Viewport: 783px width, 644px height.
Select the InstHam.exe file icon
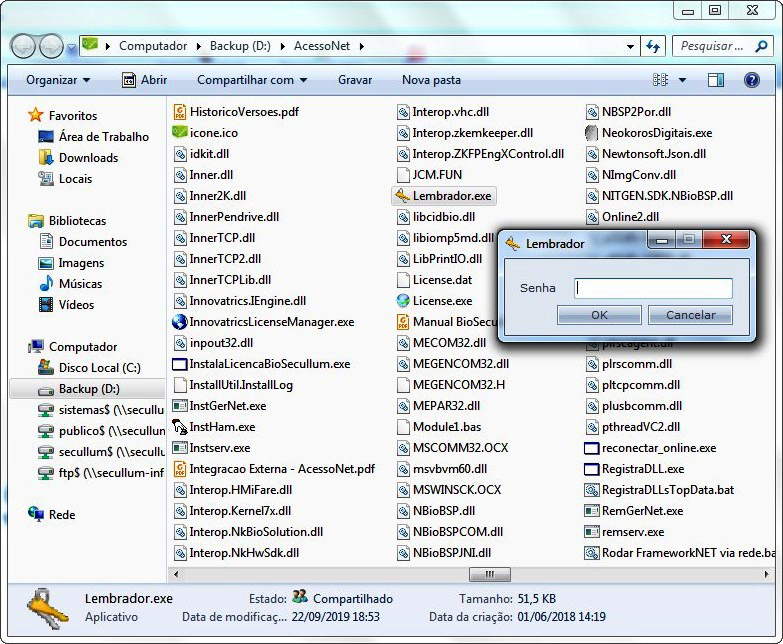pos(180,427)
